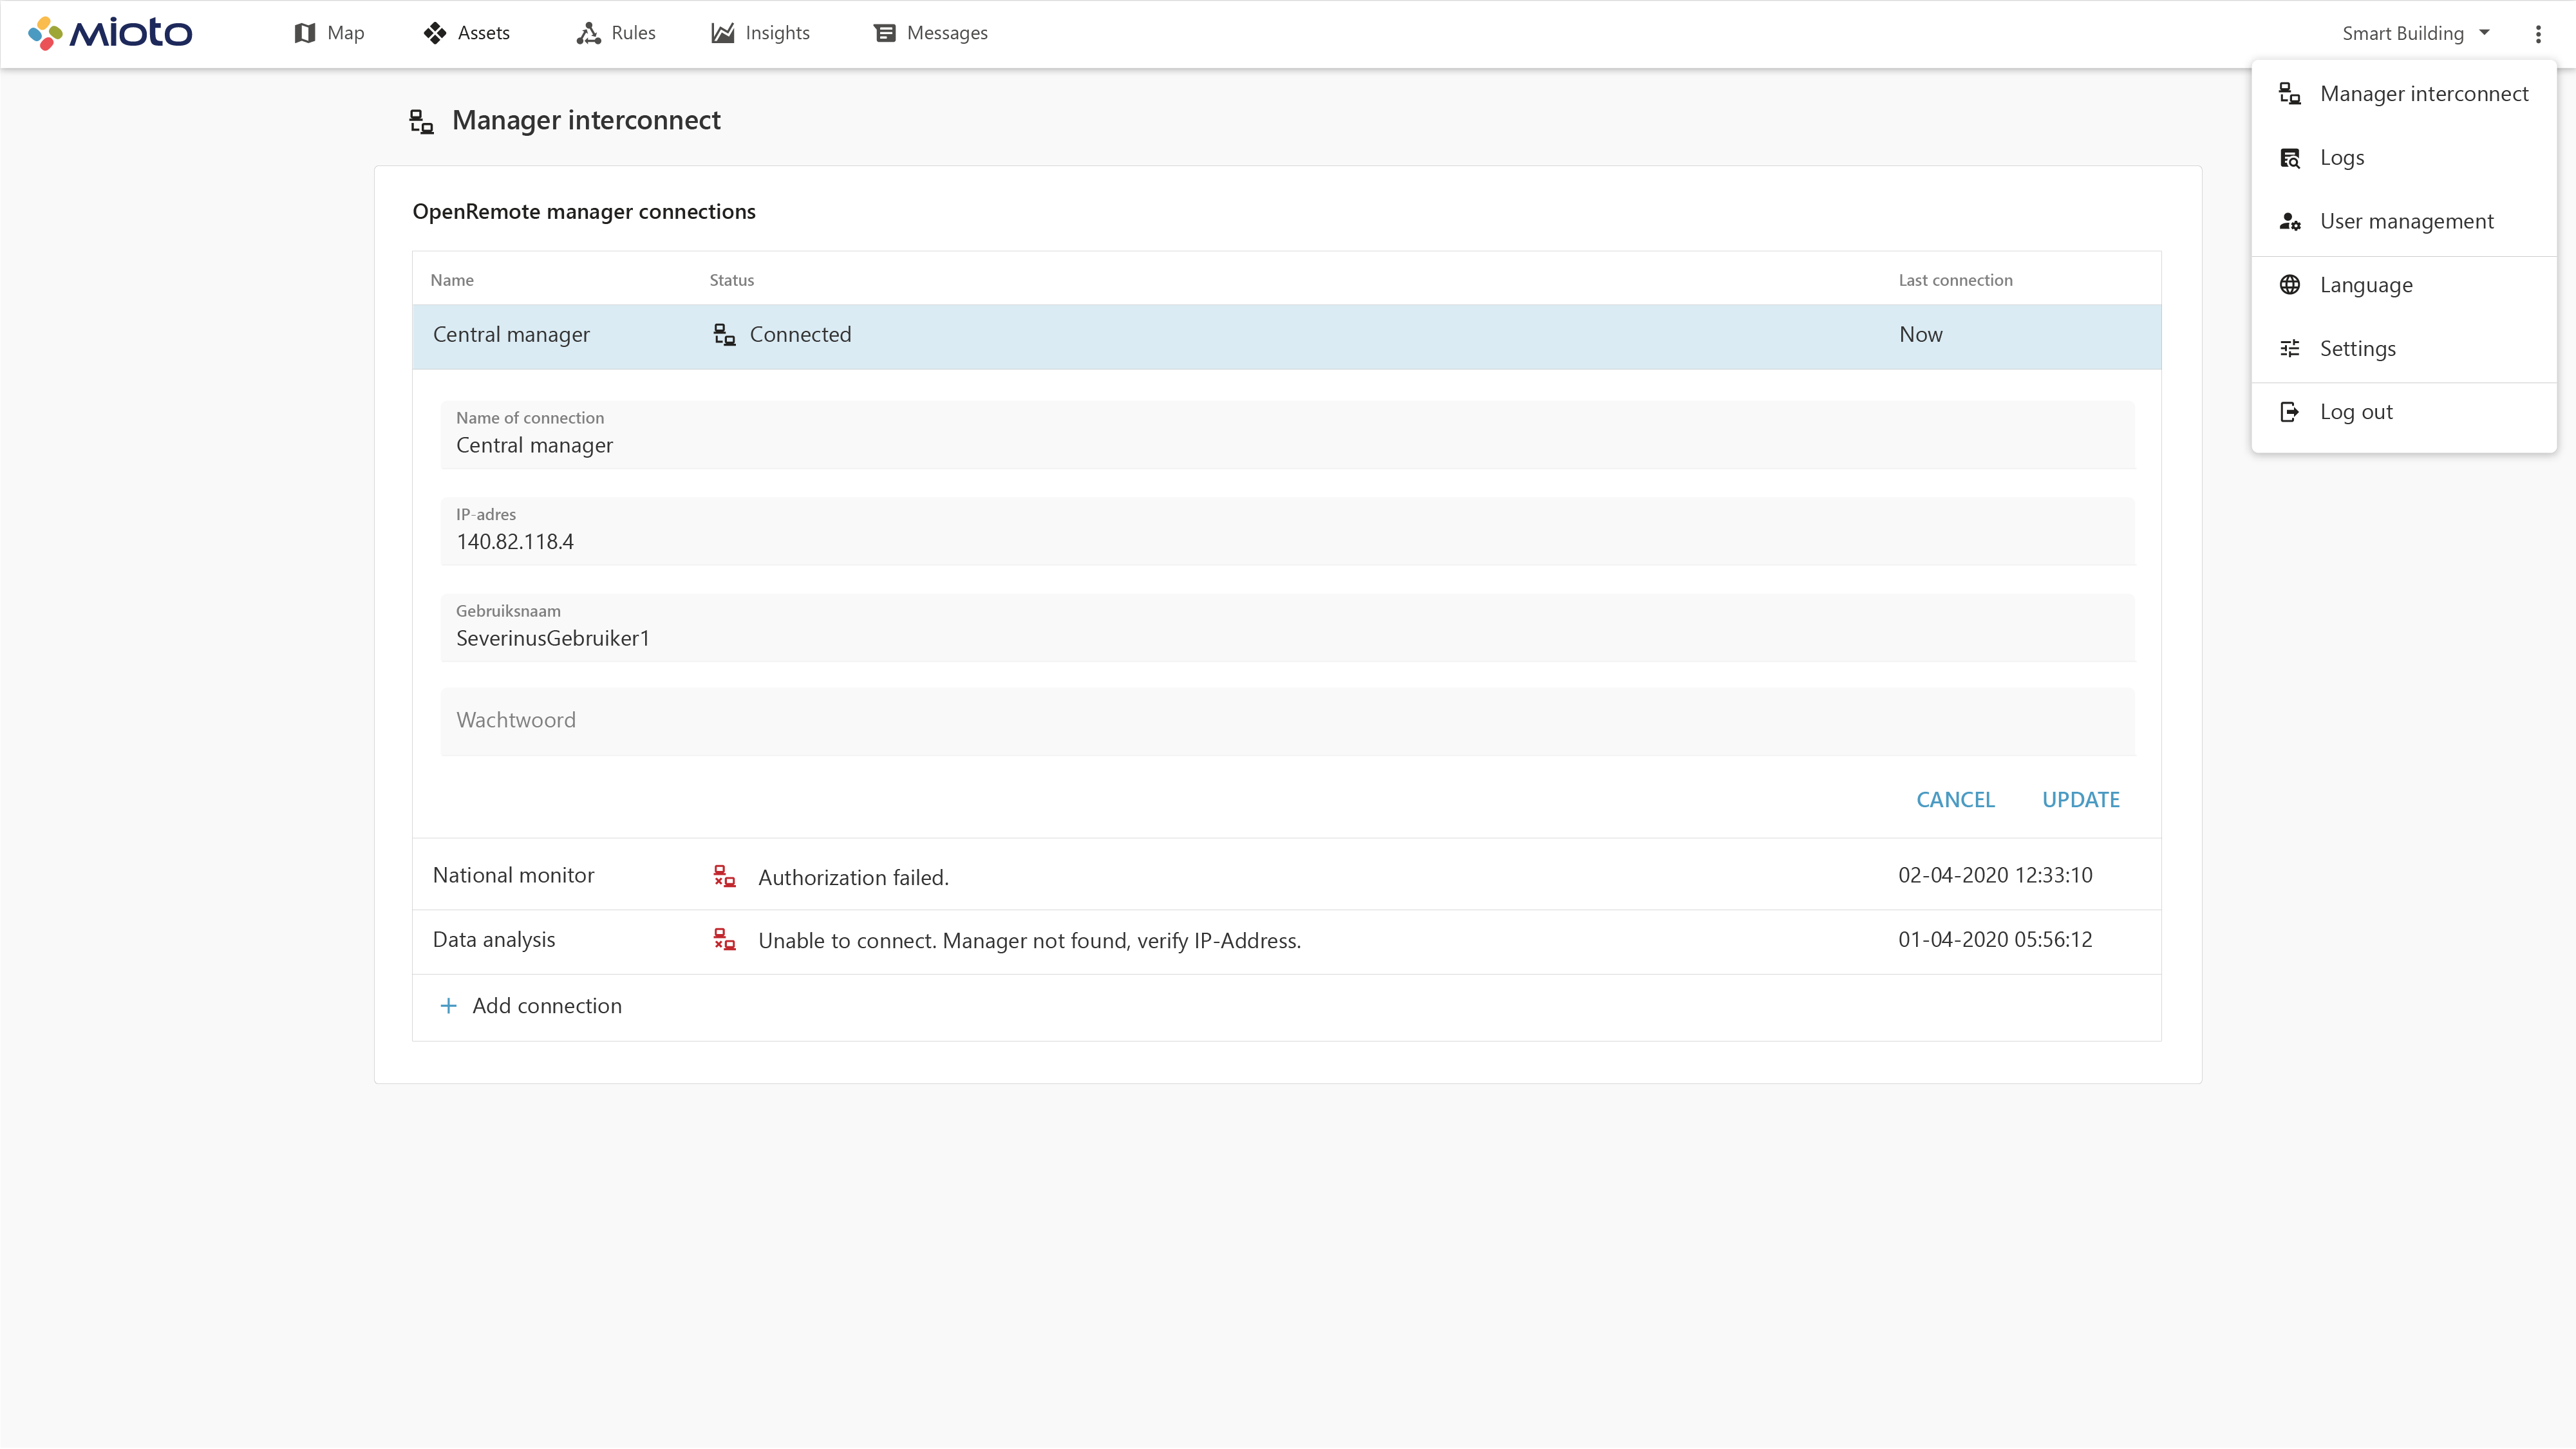This screenshot has width=2576, height=1449.
Task: Open the Smart Building realm dropdown
Action: (2416, 33)
